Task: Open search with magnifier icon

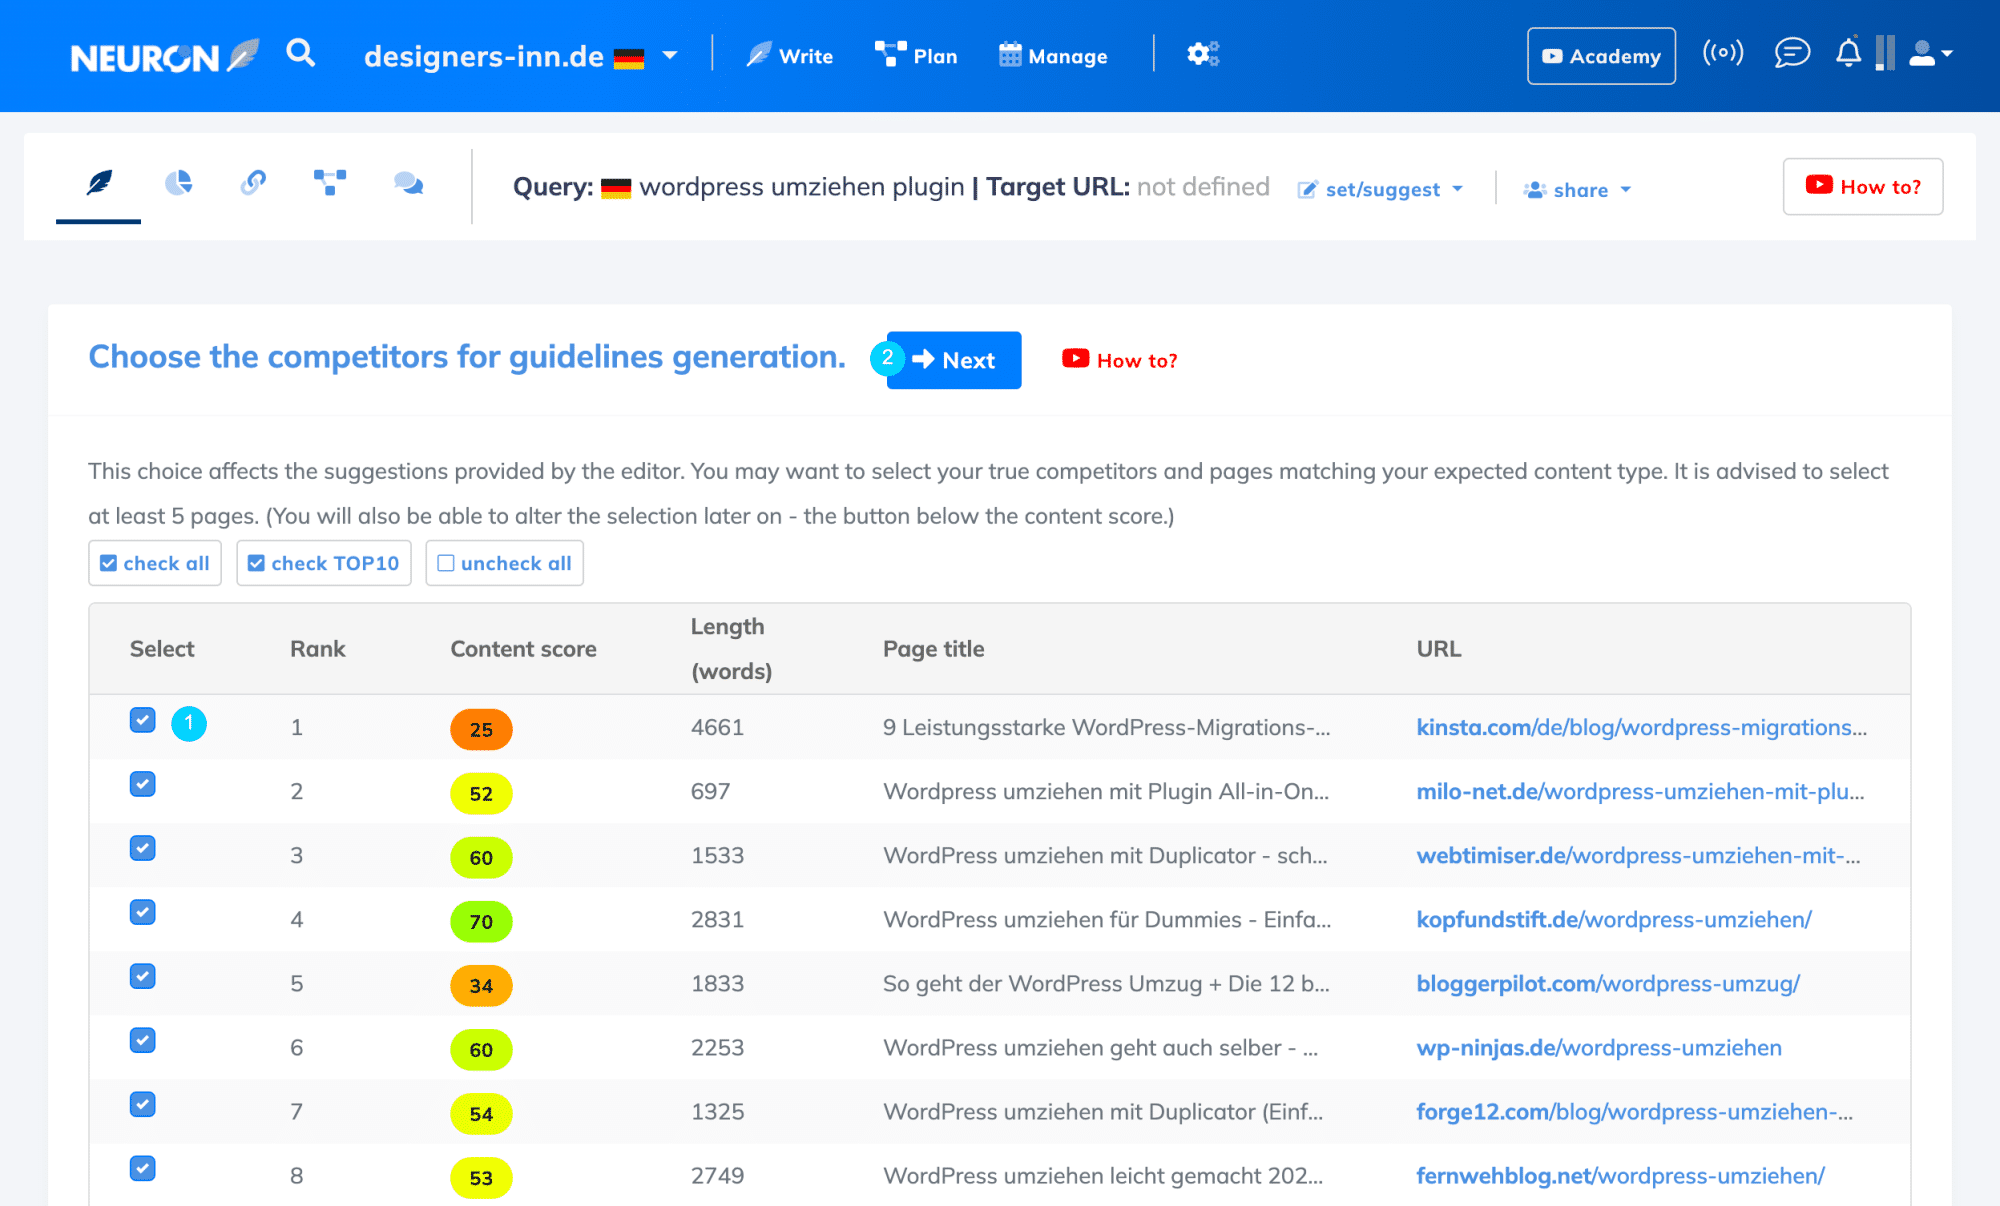Action: pos(300,53)
